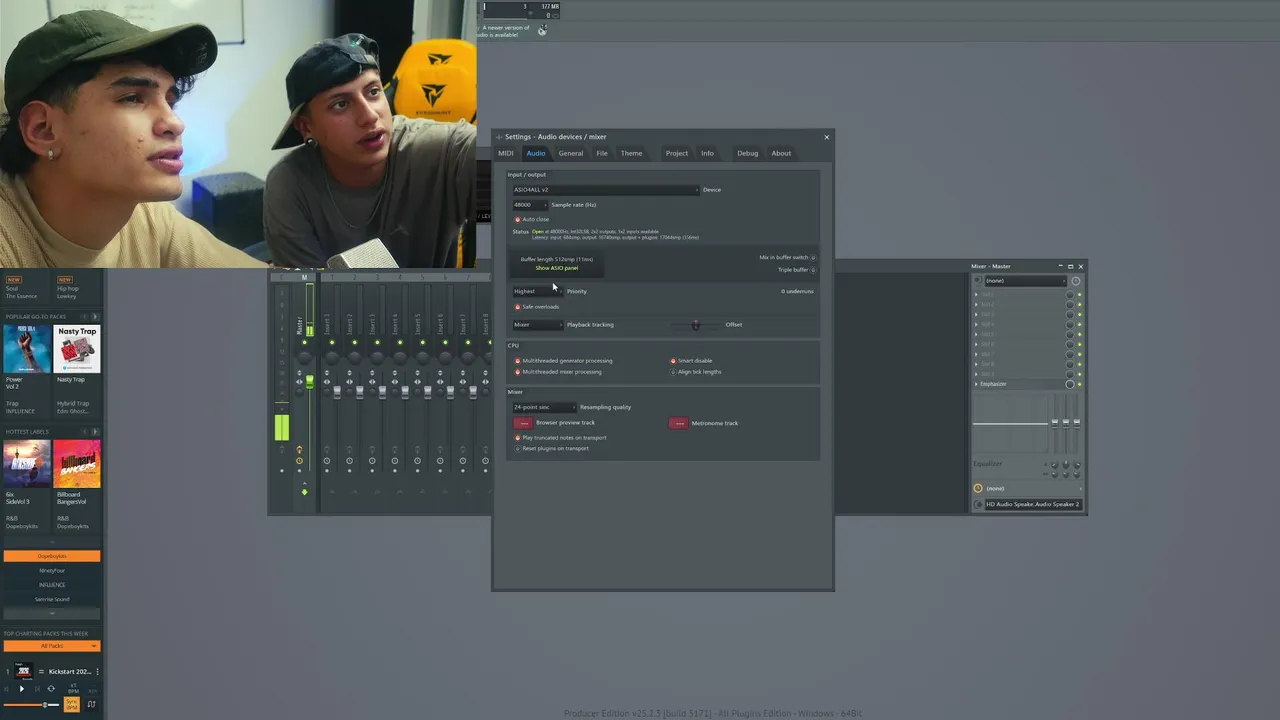1280x720 pixels.
Task: Open the Playback tracking Mixer dropdown
Action: [x=537, y=324]
